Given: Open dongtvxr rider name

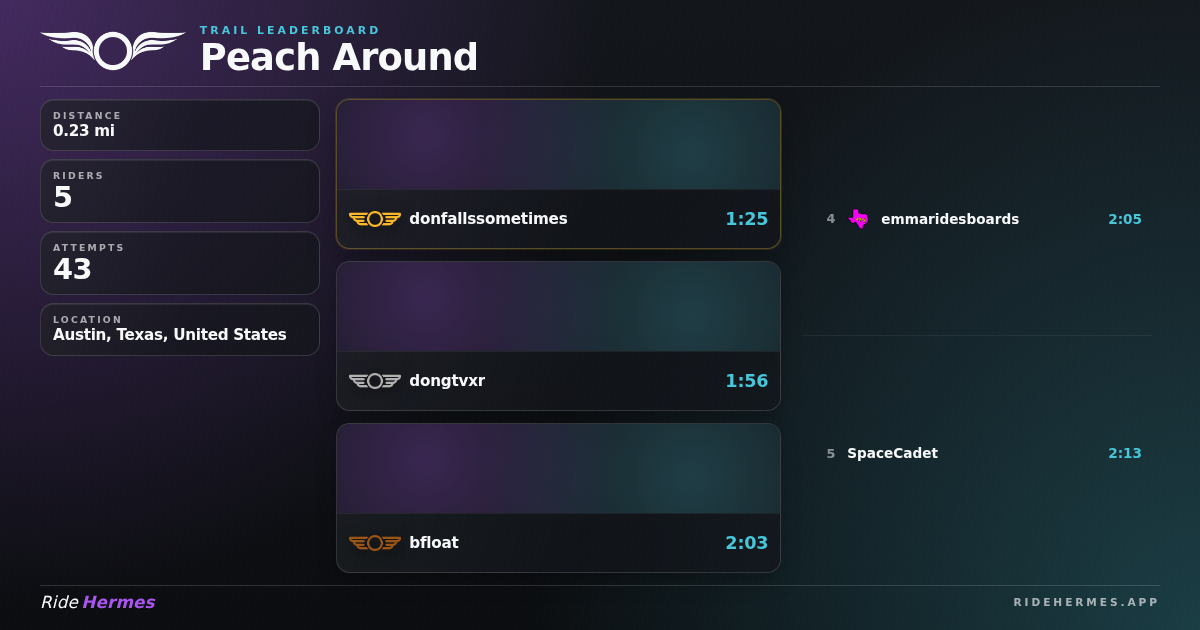Looking at the screenshot, I should pos(446,381).
